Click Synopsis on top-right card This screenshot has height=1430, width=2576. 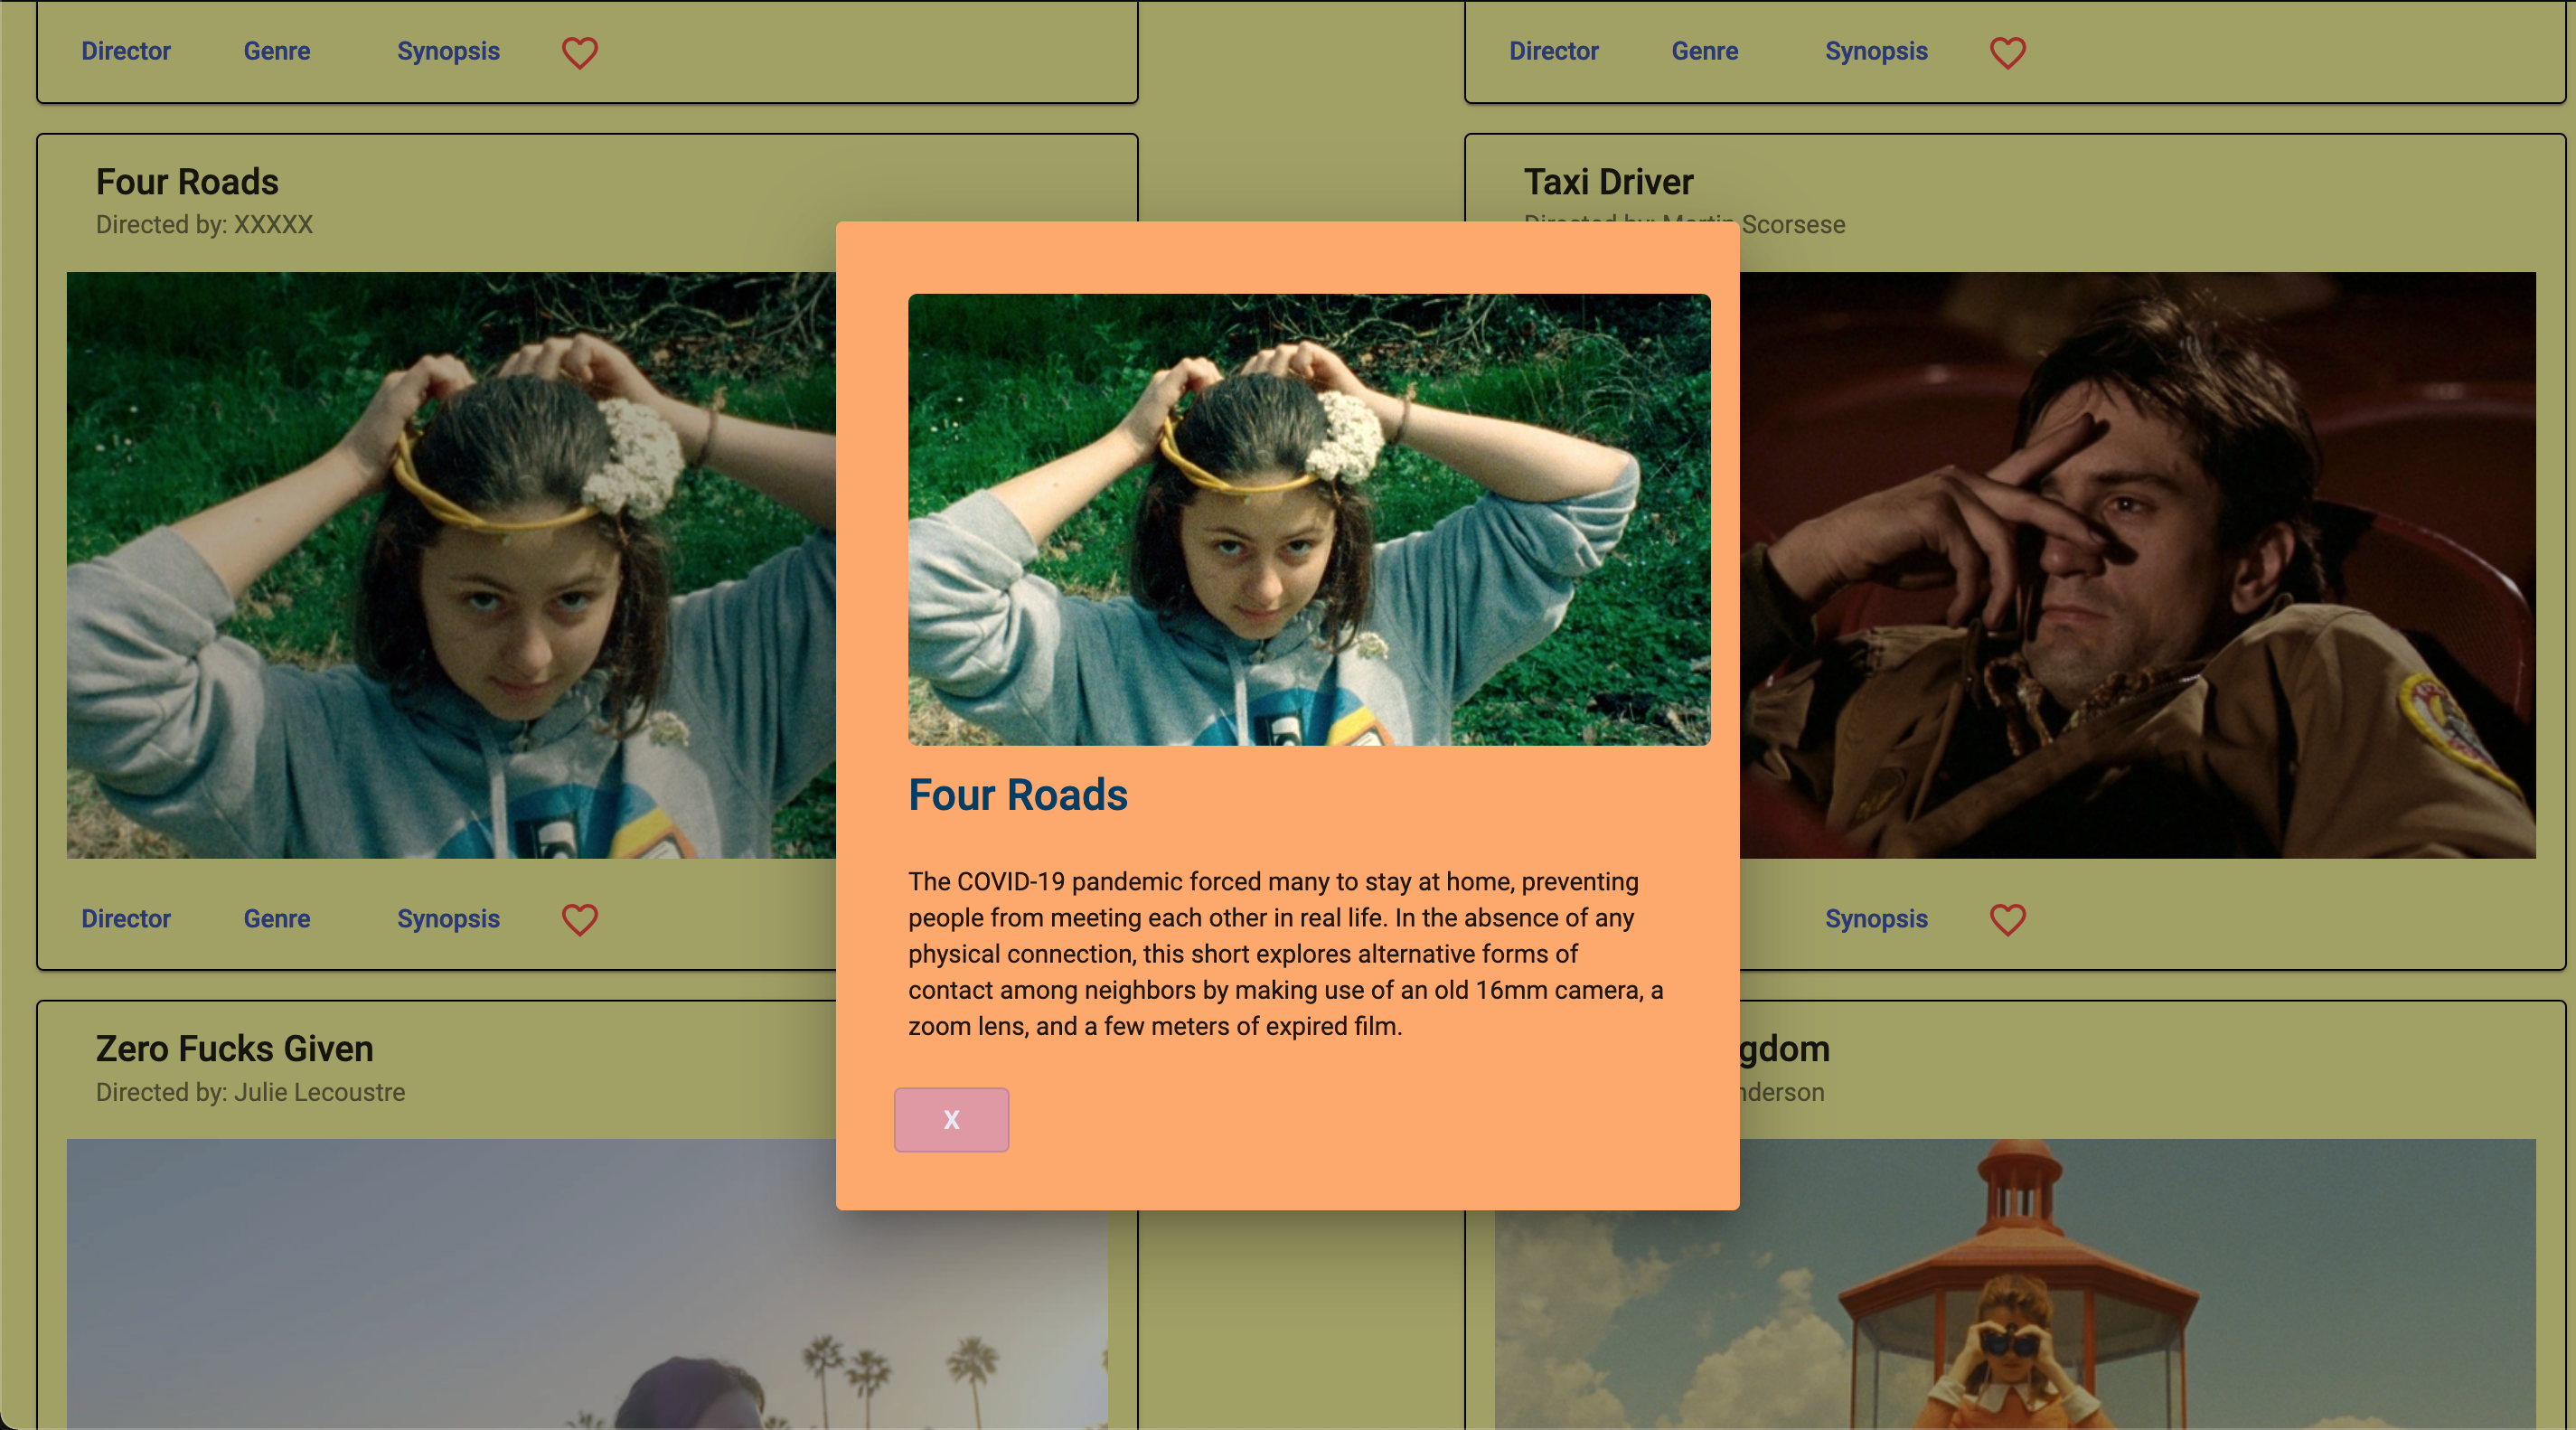[x=1876, y=51]
